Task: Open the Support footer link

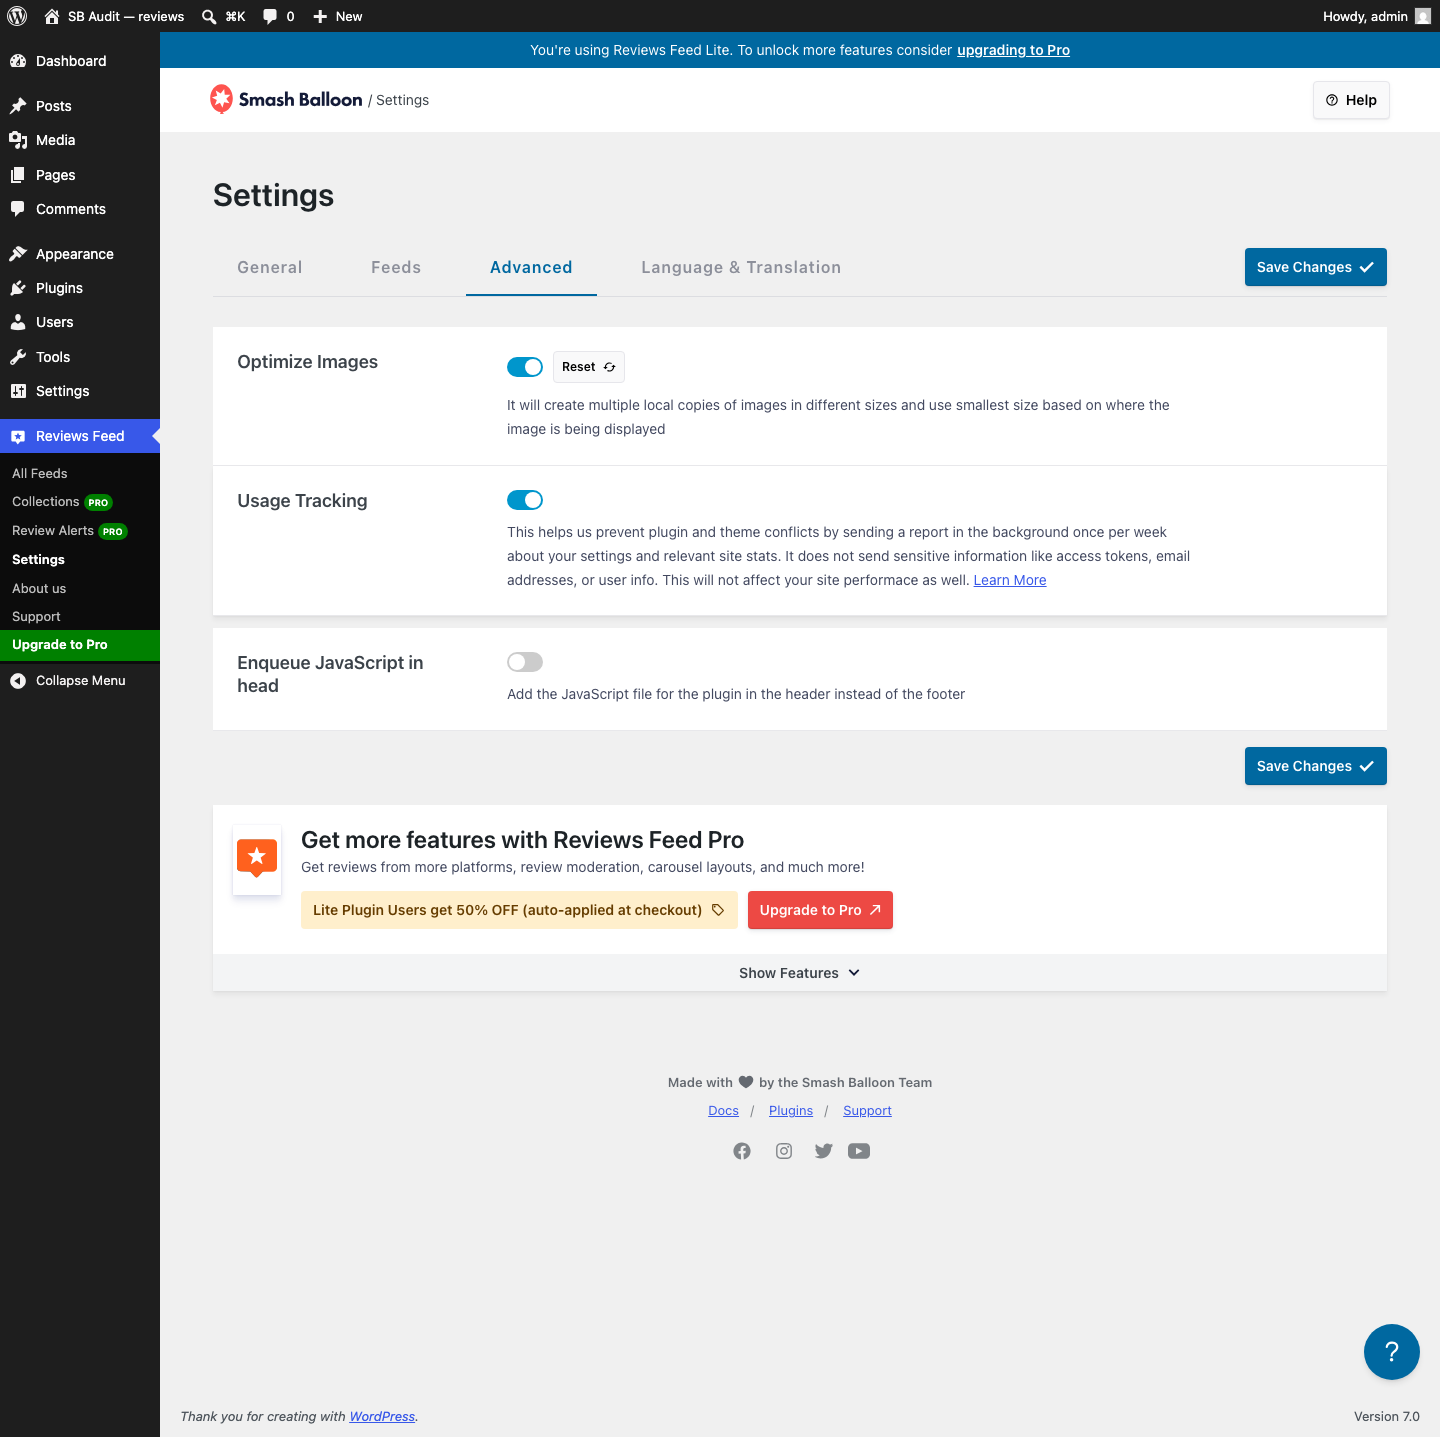Action: [x=867, y=1111]
